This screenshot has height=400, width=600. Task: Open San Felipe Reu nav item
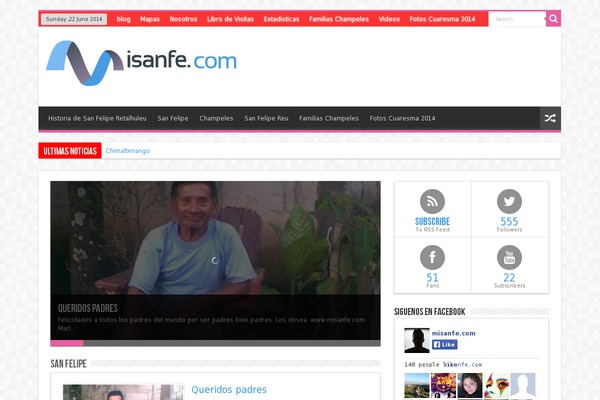[266, 118]
